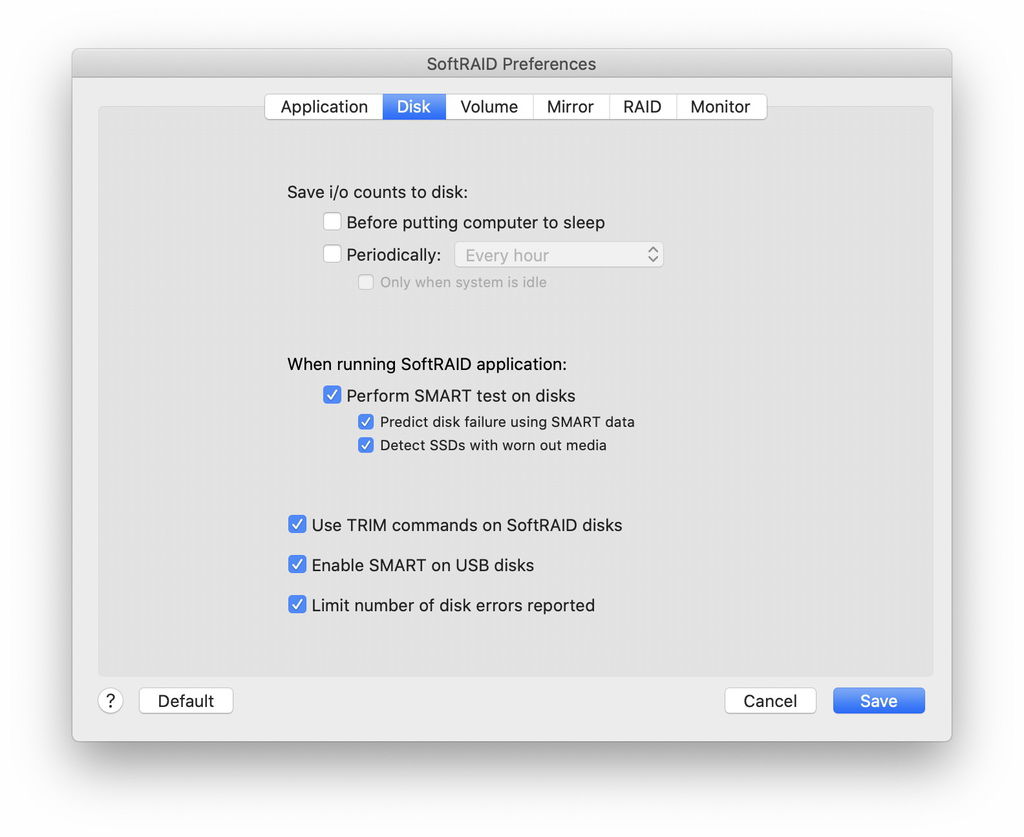Disable Predict disk failure using SMART data
Screen dimensions: 1024x837
click(x=366, y=422)
